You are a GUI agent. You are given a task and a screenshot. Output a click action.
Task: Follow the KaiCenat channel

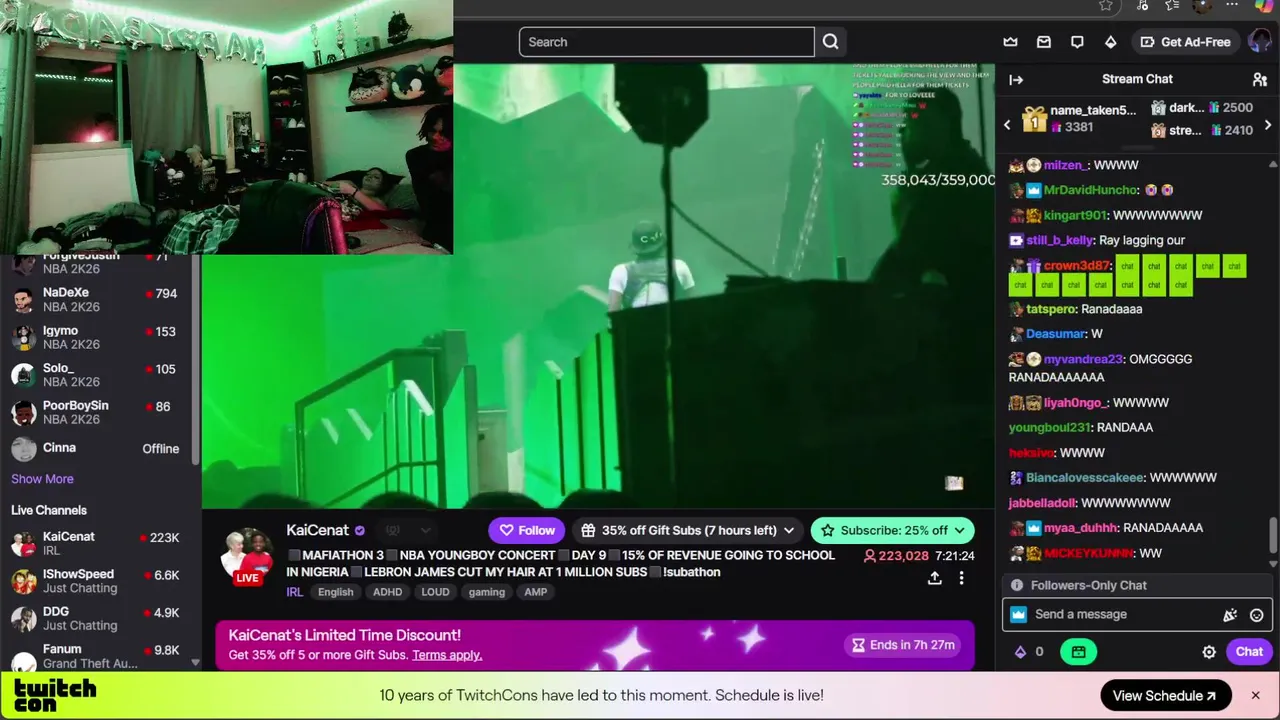[x=527, y=530]
